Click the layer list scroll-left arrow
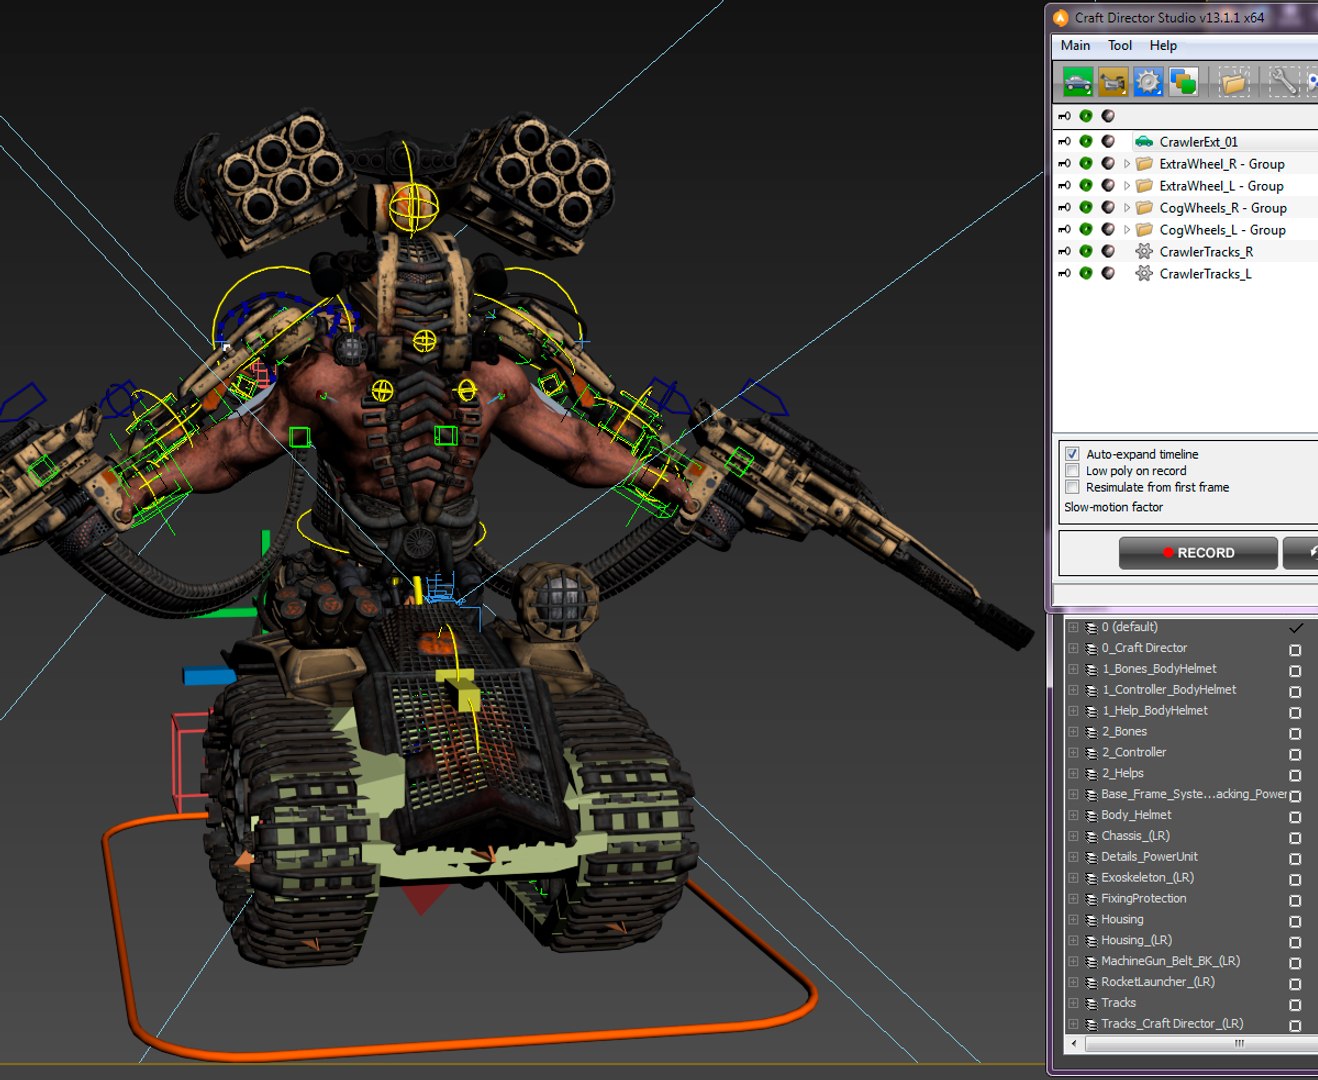Viewport: 1318px width, 1080px height. pos(1074,1043)
